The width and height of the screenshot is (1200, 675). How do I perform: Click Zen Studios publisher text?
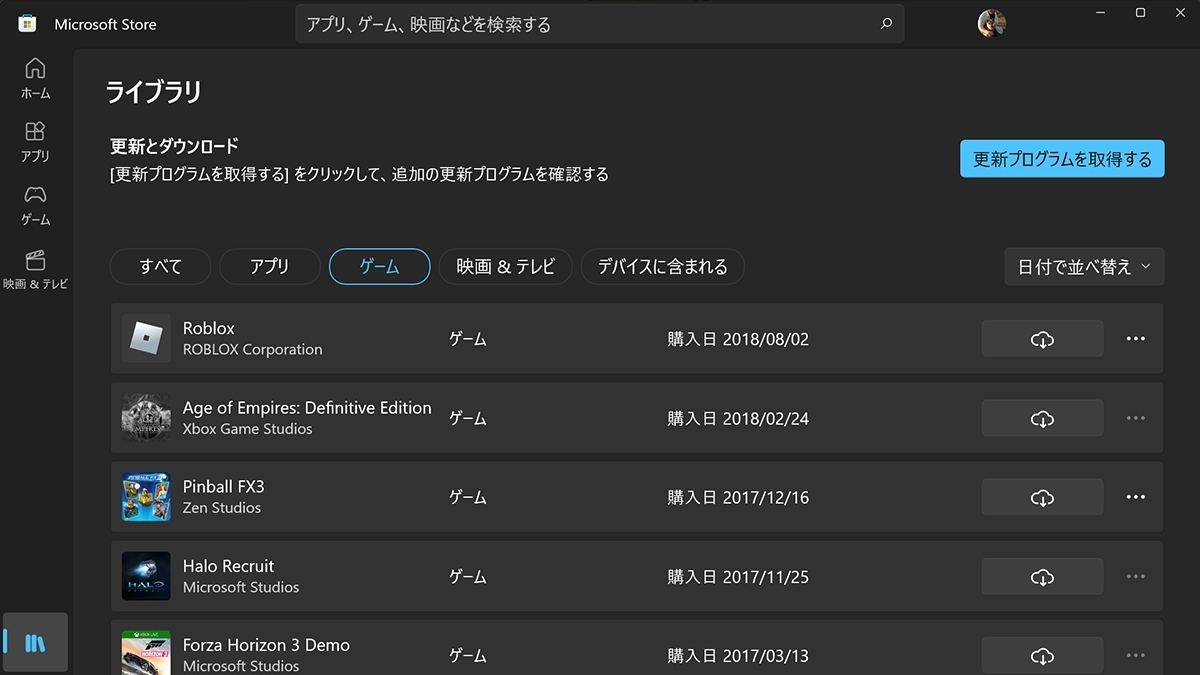click(x=221, y=508)
